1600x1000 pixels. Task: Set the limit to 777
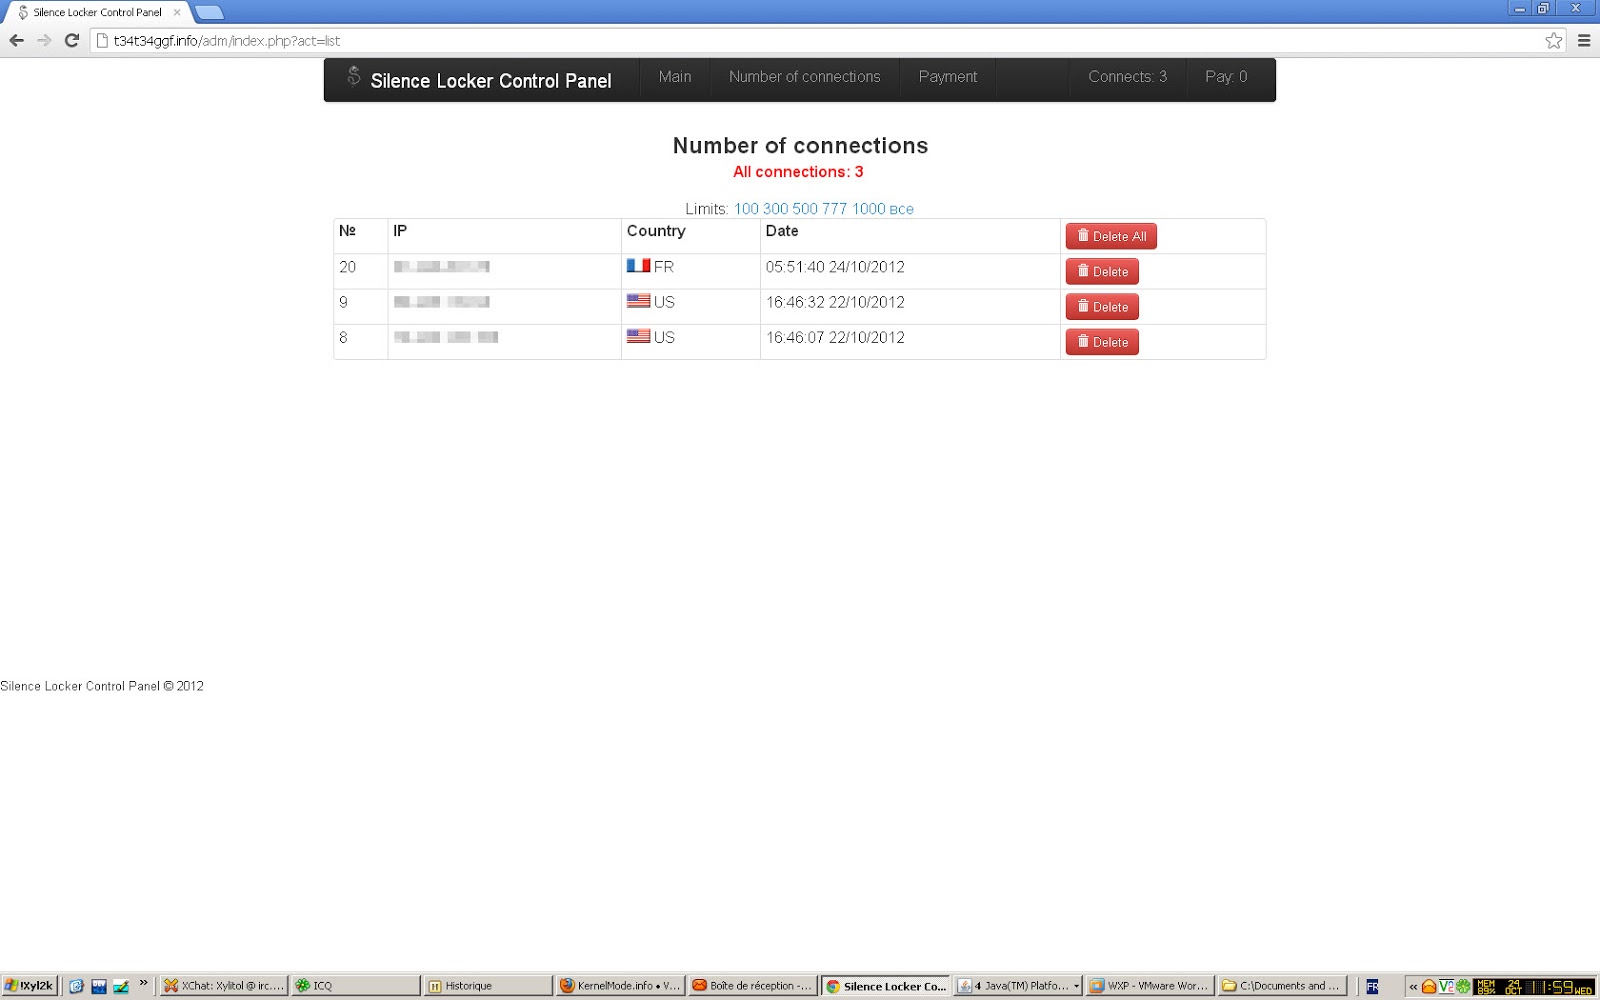click(x=834, y=209)
